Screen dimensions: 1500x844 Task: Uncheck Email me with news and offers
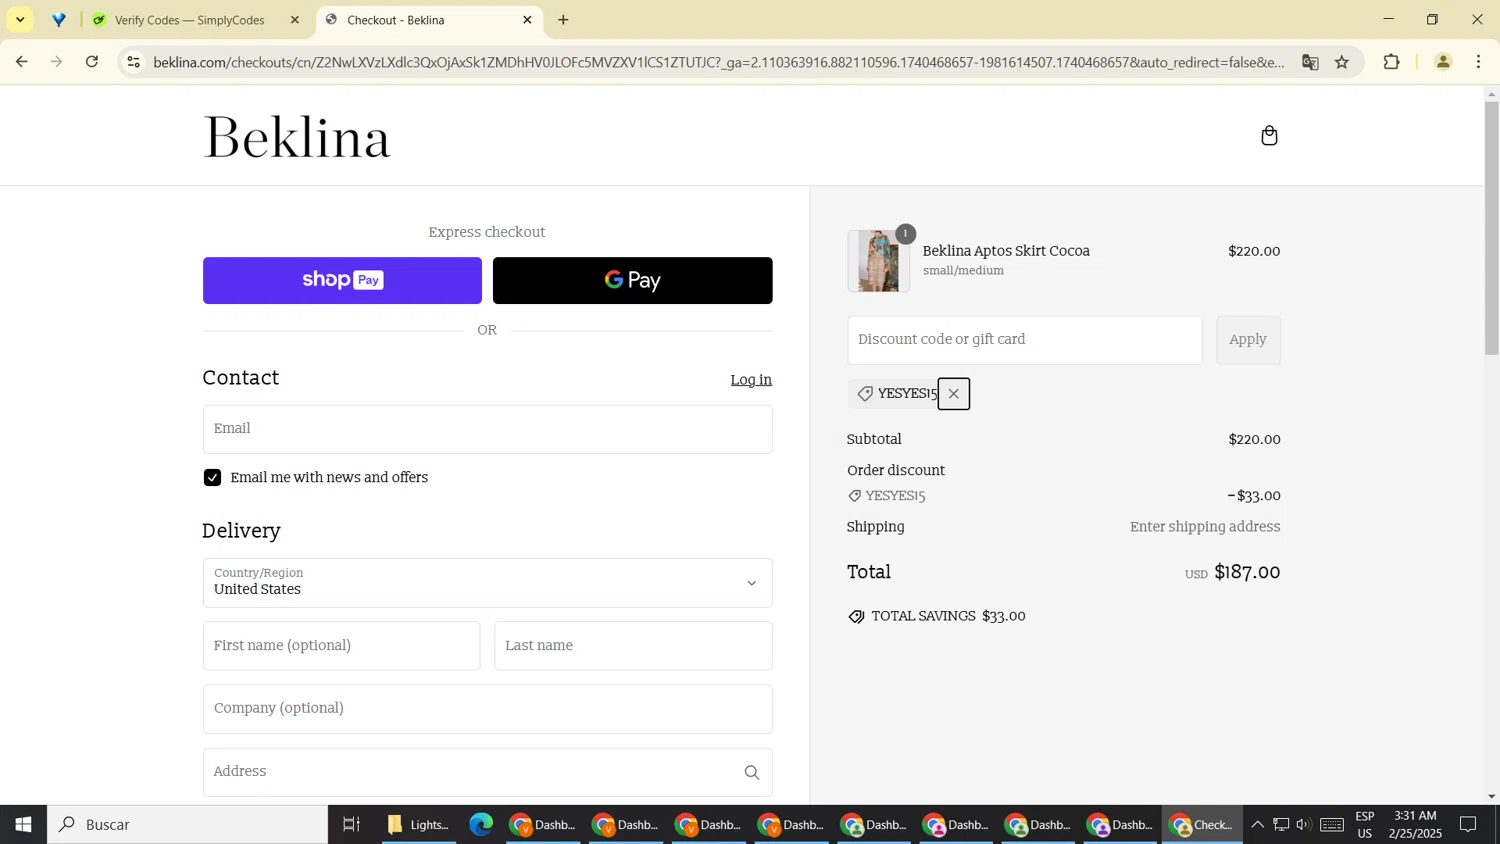[x=212, y=478]
